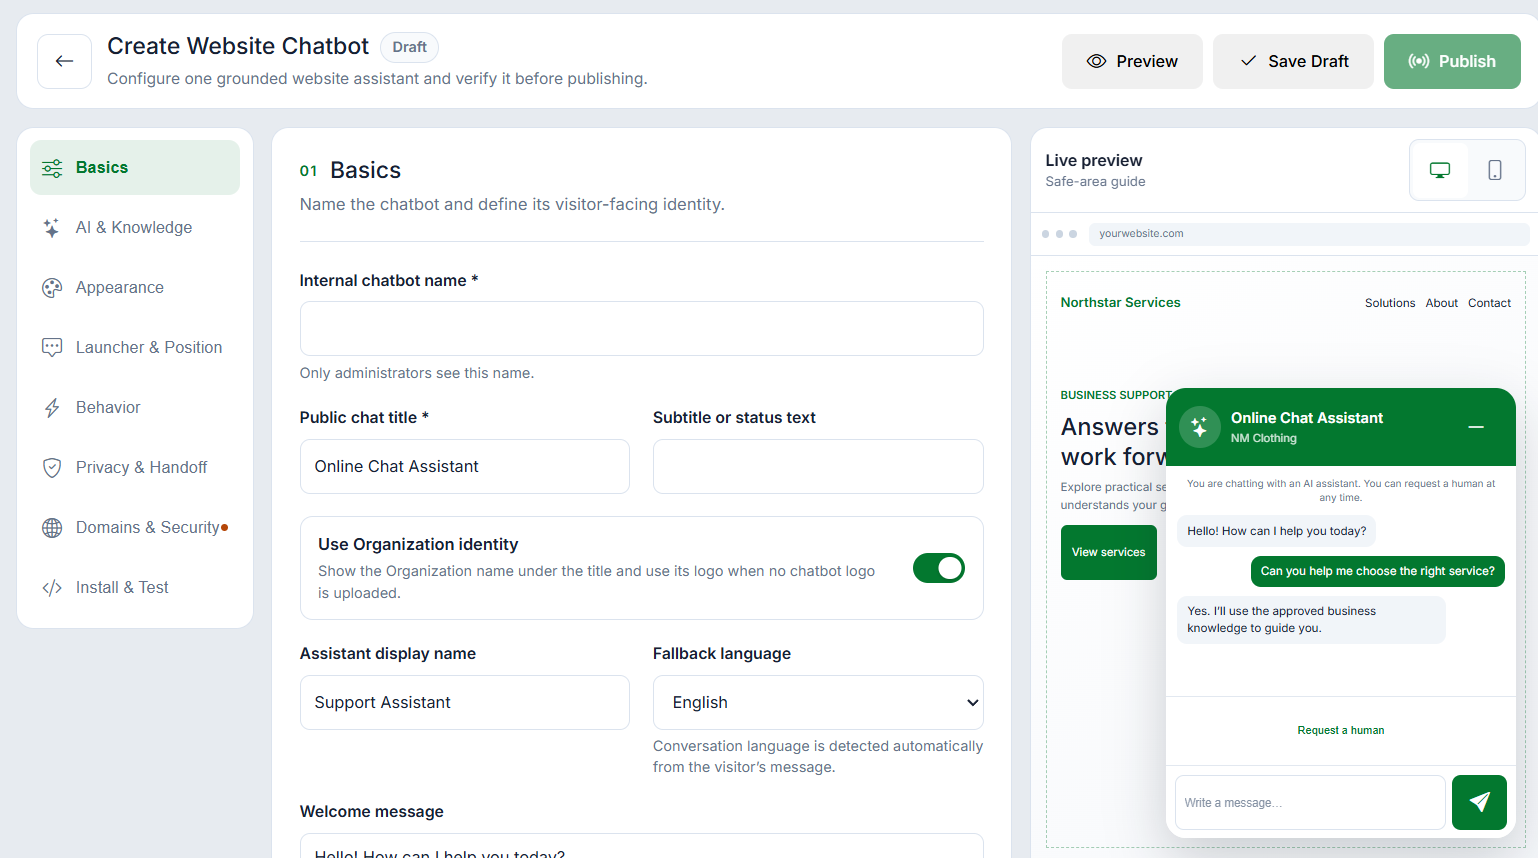
Task: Click the back arrow button
Action: click(64, 61)
